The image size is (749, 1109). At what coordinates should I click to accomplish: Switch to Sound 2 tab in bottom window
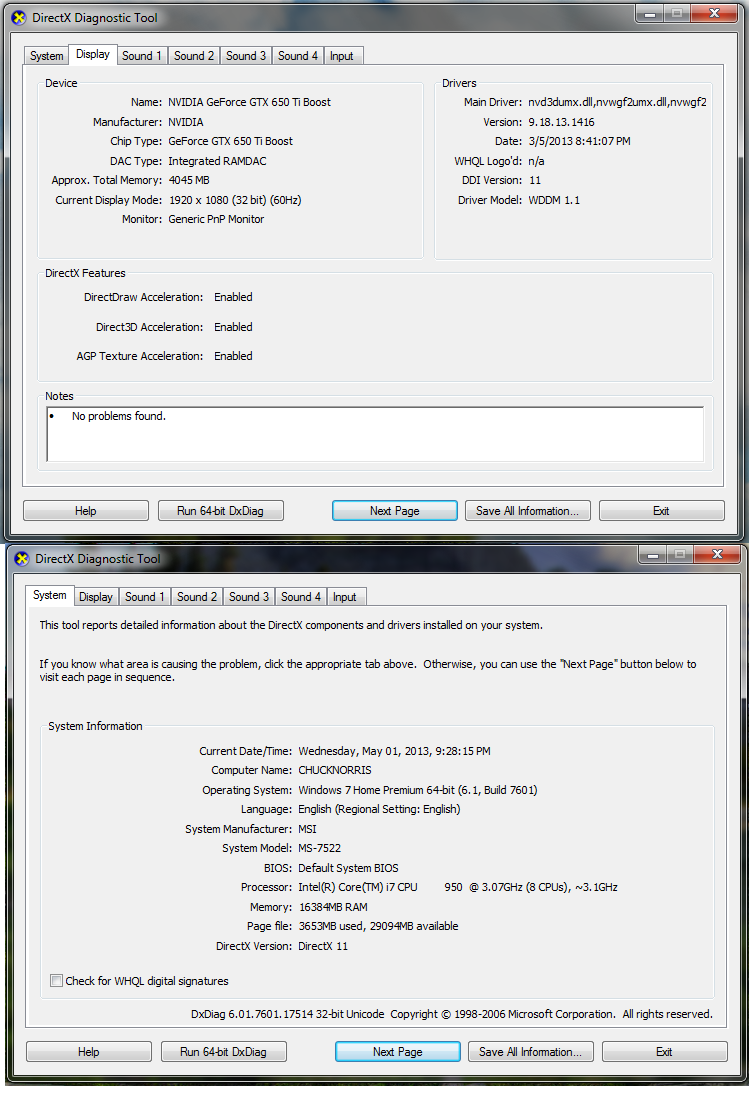click(x=197, y=597)
